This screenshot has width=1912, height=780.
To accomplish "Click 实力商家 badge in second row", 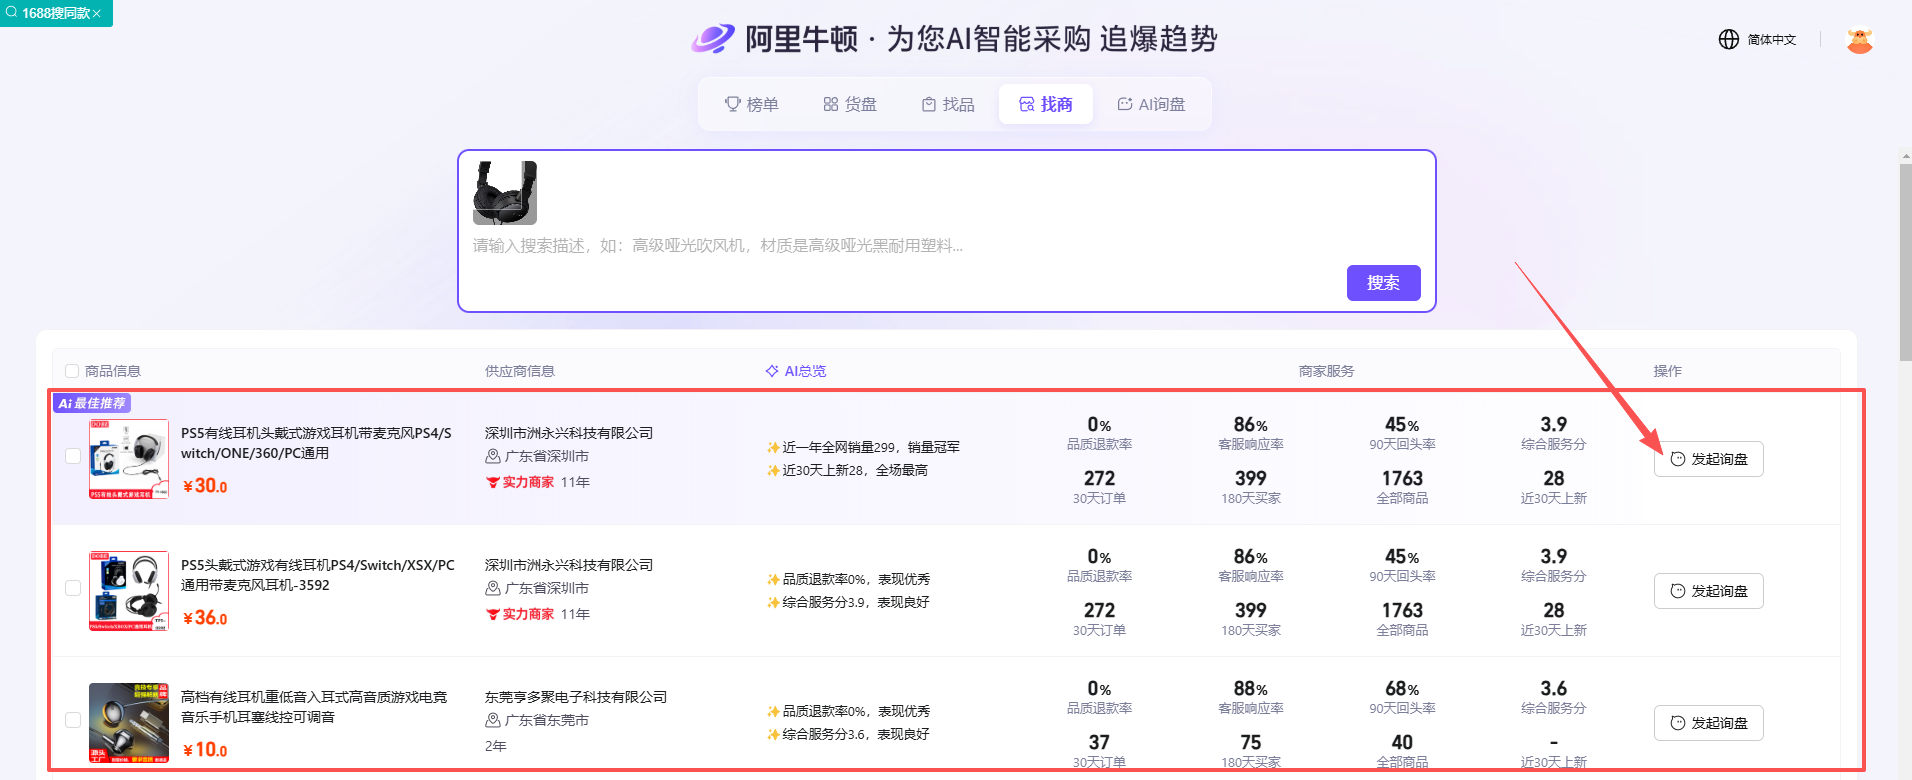I will tap(520, 614).
